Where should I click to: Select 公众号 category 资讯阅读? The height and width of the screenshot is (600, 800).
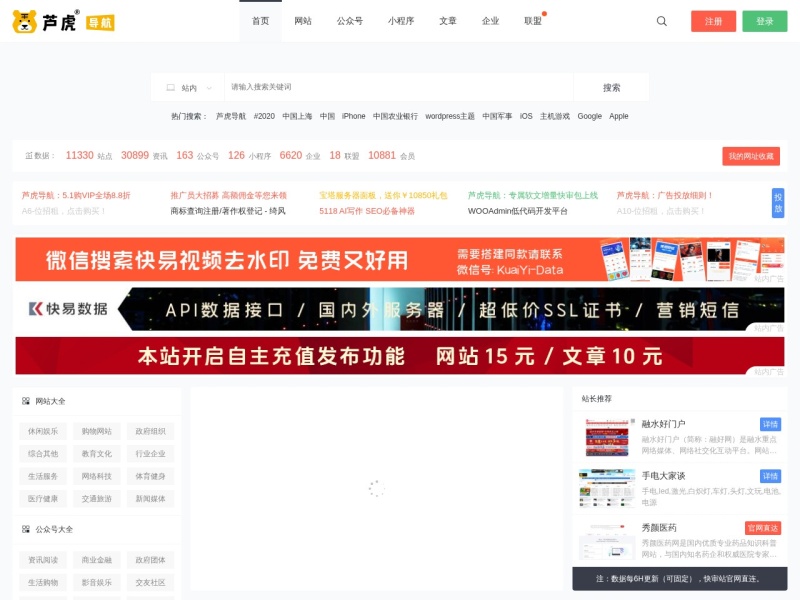(43, 560)
